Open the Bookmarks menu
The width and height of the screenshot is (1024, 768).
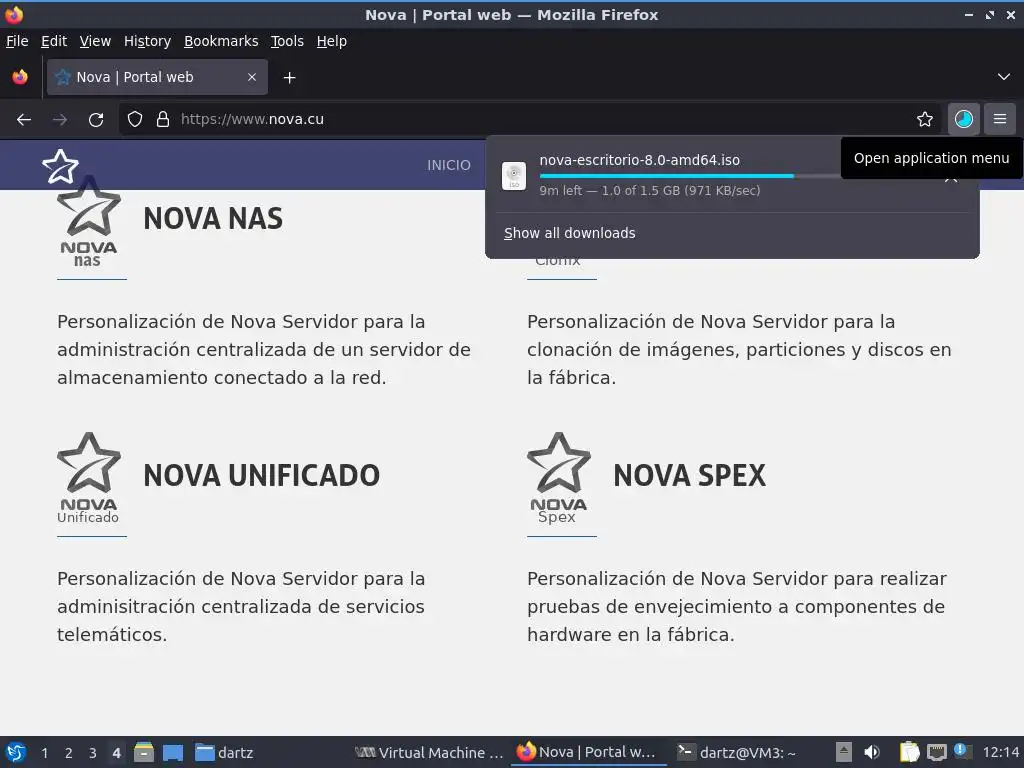click(221, 41)
